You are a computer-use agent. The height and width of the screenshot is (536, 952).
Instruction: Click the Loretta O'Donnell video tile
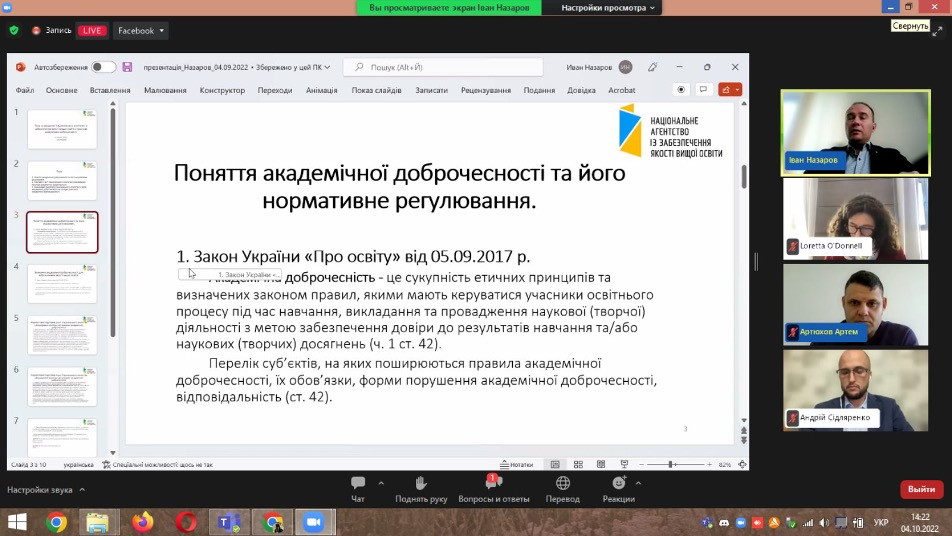coord(855,219)
